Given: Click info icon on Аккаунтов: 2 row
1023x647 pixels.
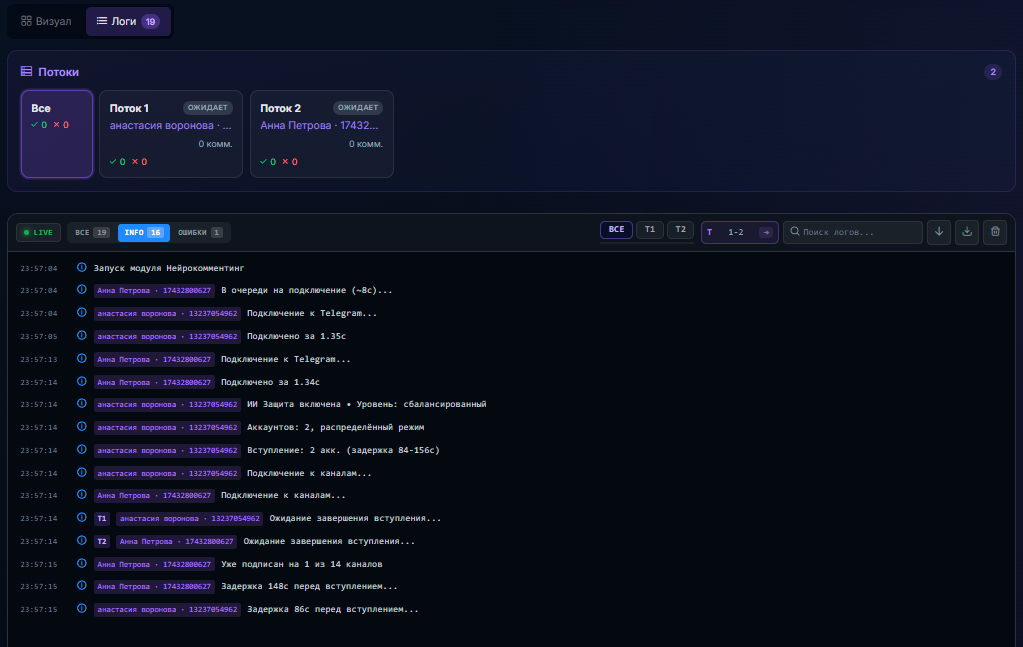Looking at the screenshot, I should (x=82, y=427).
